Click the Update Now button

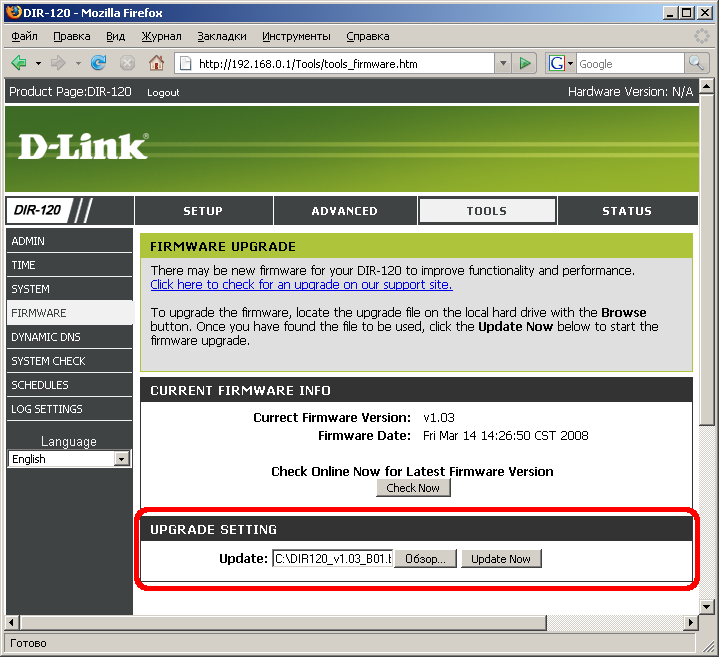(x=501, y=559)
